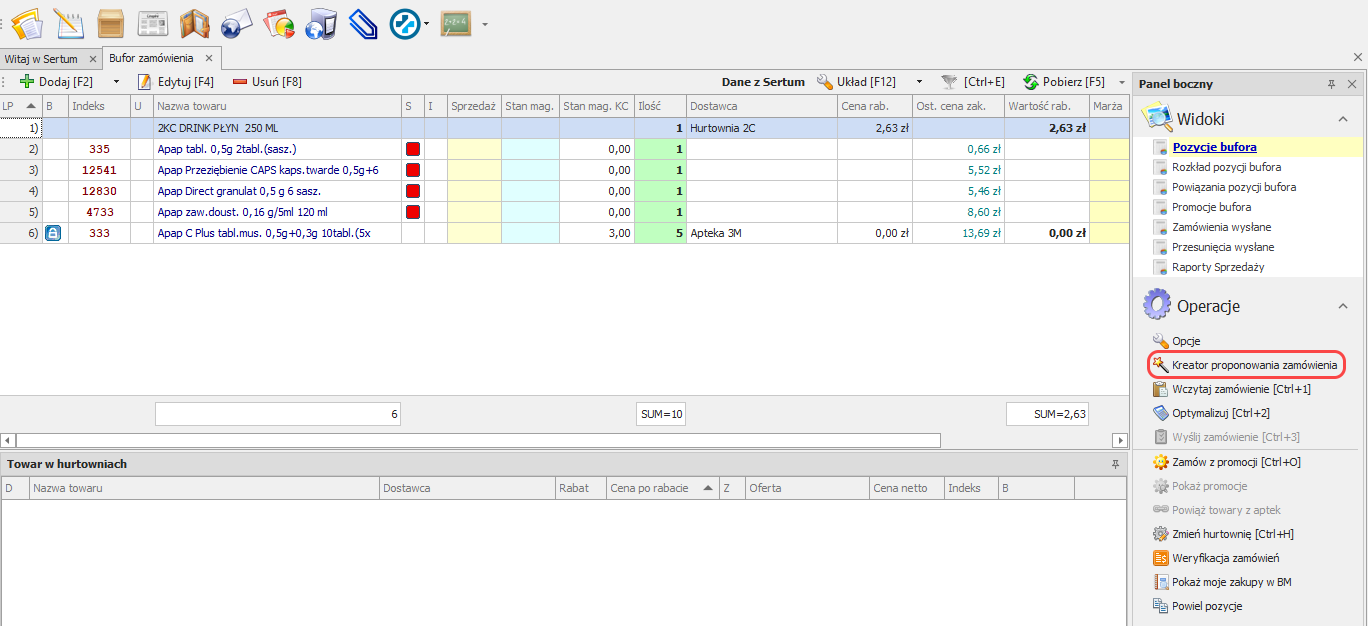Image resolution: width=1368 pixels, height=626 pixels.
Task: Click Kreator proponowania zamówienia
Action: (1253, 365)
